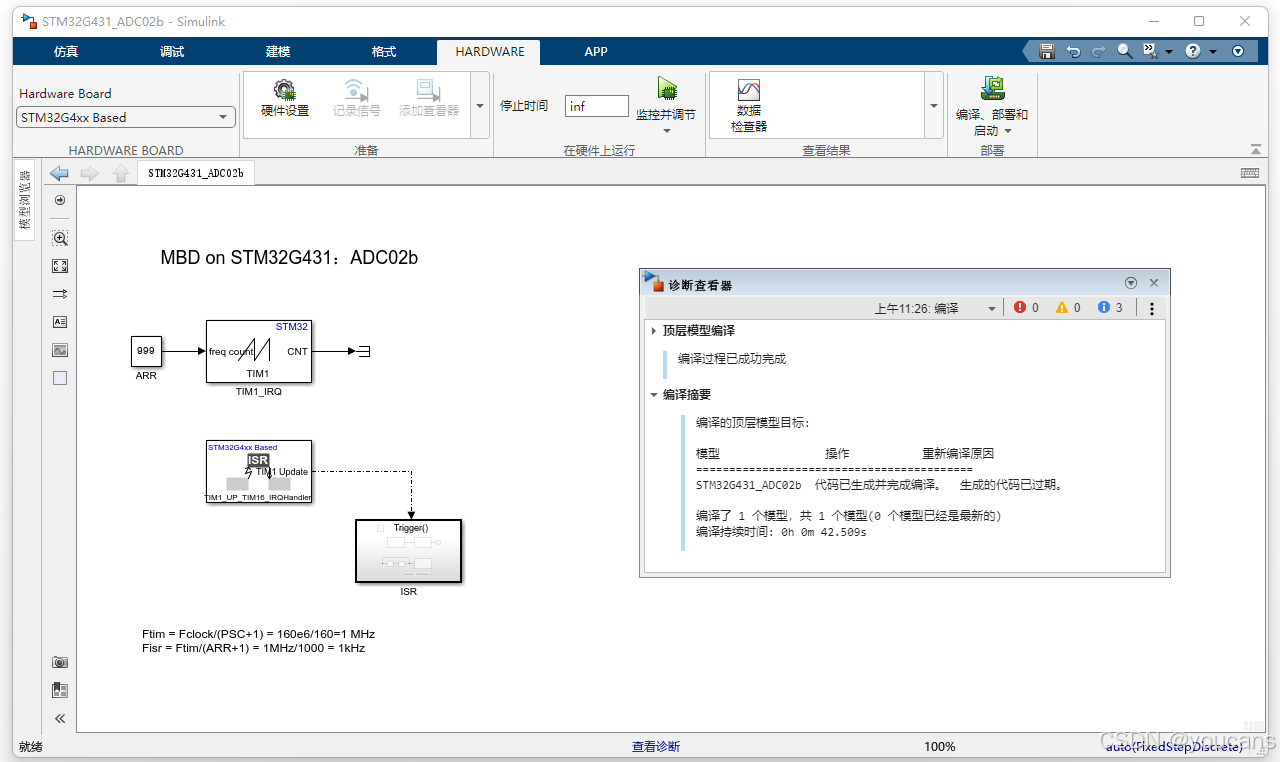Switch to the 调试 ribbon tab
This screenshot has height=762, width=1280.
point(172,52)
